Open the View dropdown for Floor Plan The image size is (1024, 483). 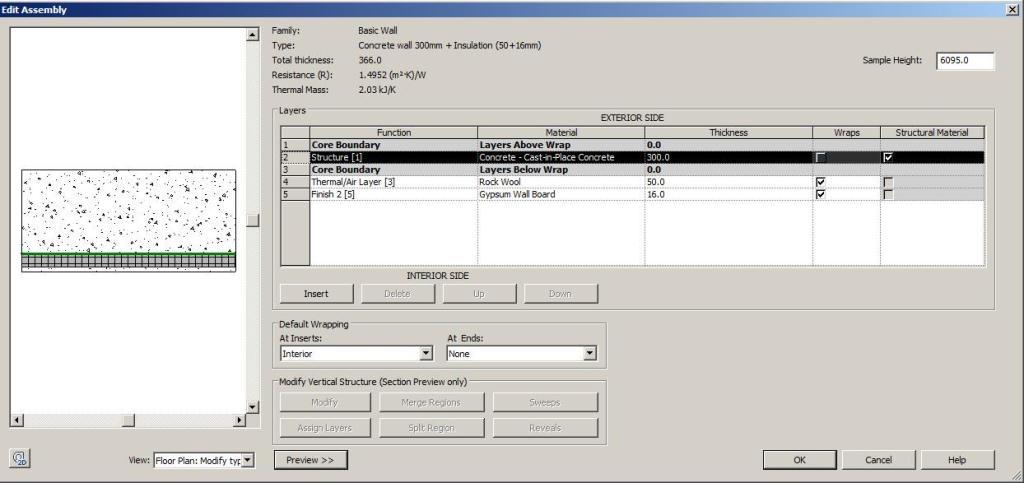pos(248,460)
